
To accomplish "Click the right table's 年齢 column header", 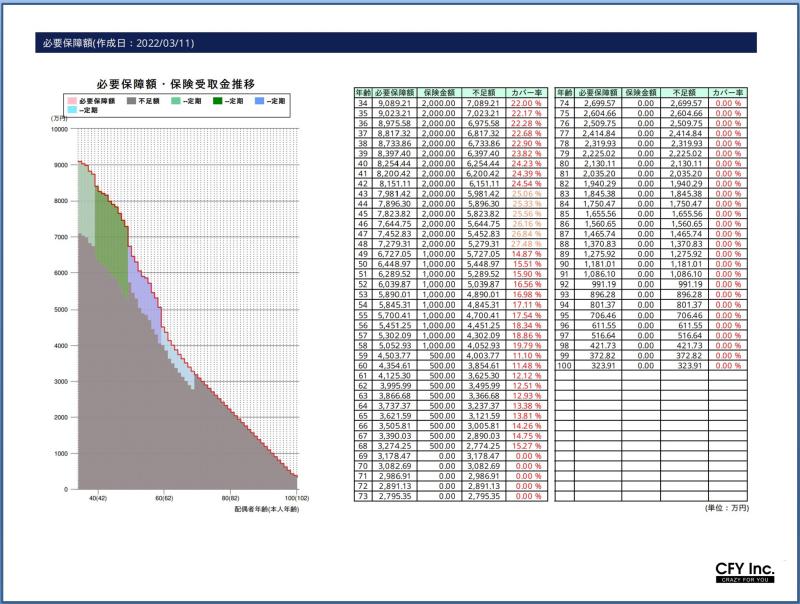I will [x=563, y=92].
